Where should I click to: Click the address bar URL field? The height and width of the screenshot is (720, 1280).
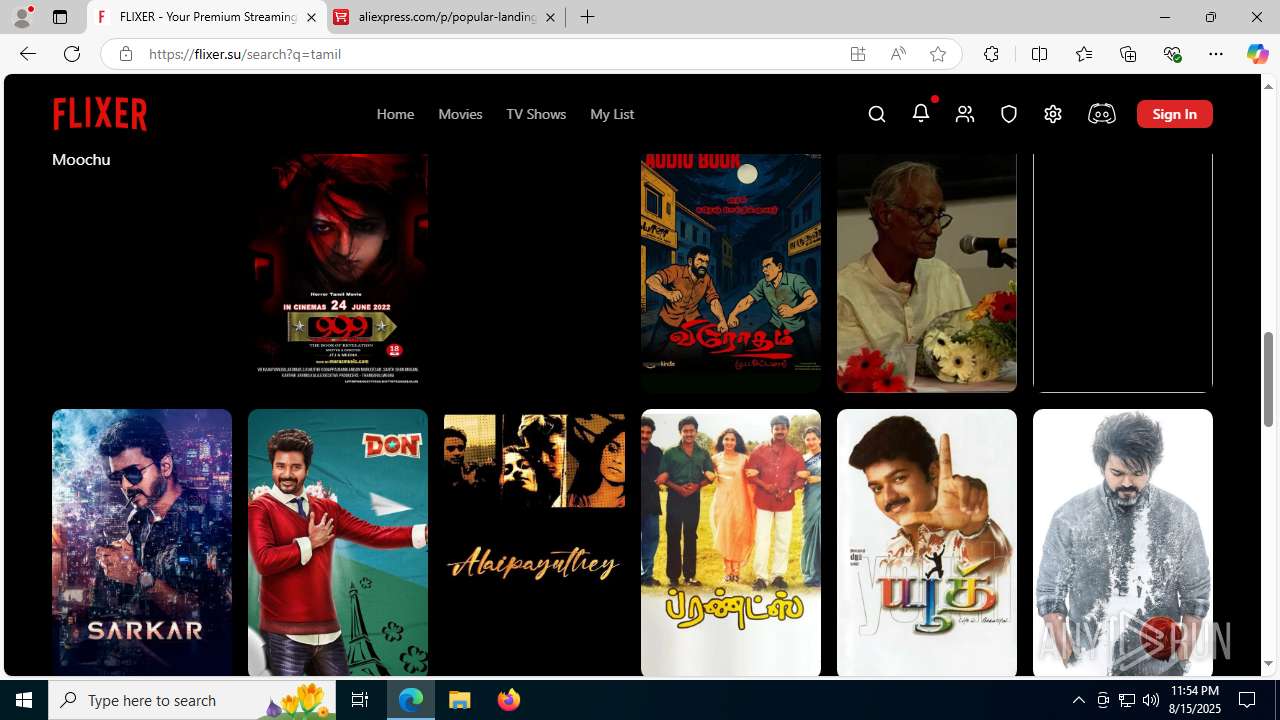tap(490, 54)
